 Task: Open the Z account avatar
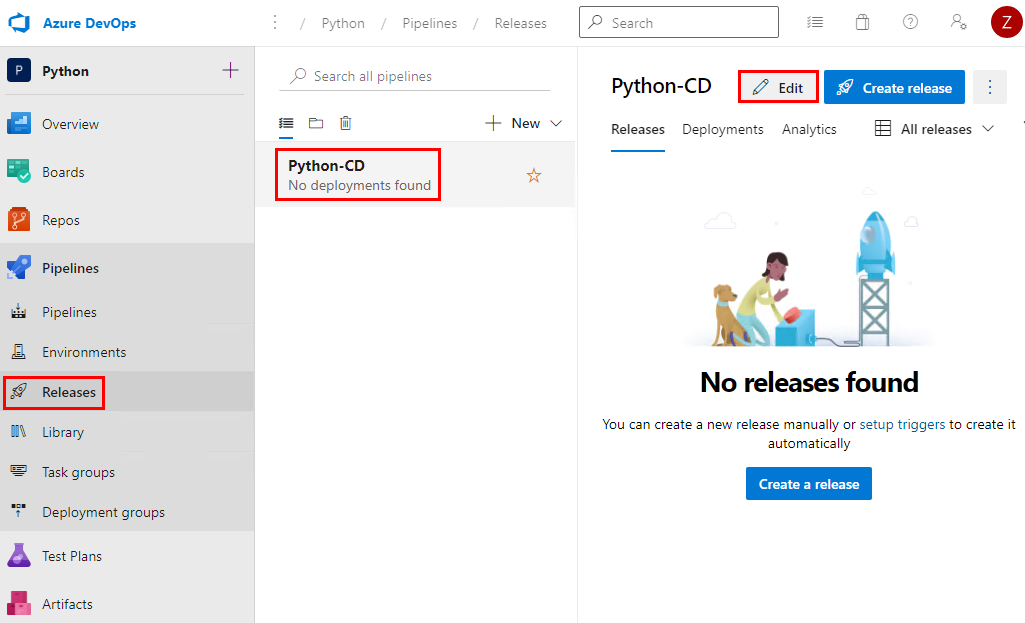pyautogui.click(x=1006, y=22)
